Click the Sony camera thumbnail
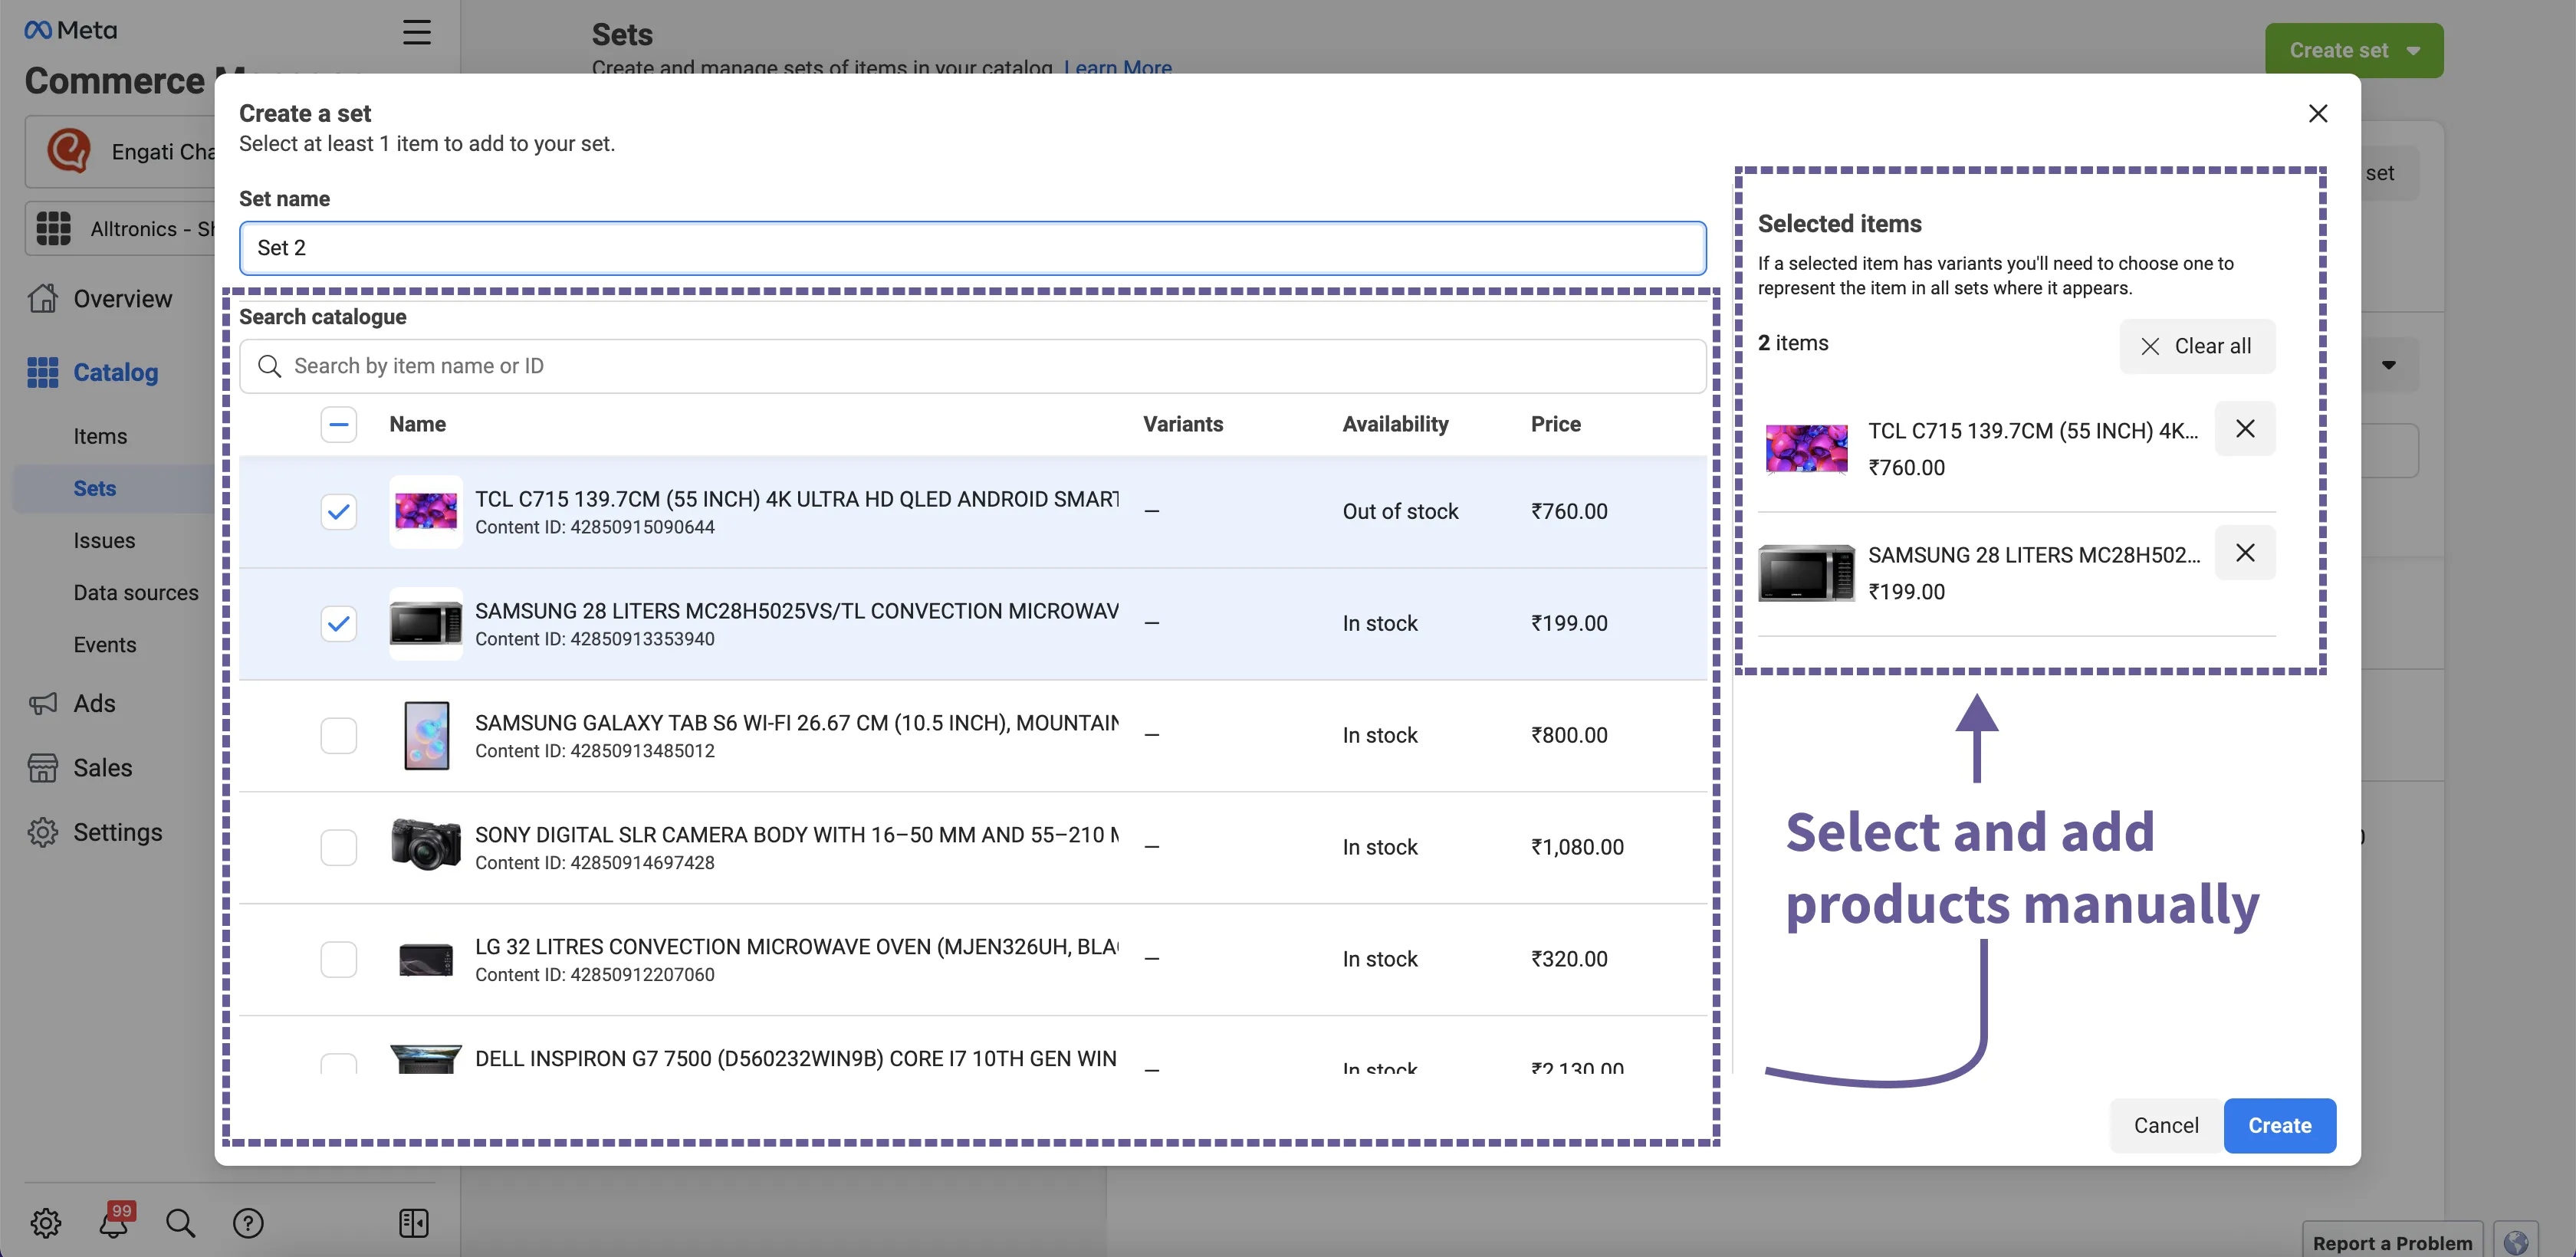 [x=426, y=846]
